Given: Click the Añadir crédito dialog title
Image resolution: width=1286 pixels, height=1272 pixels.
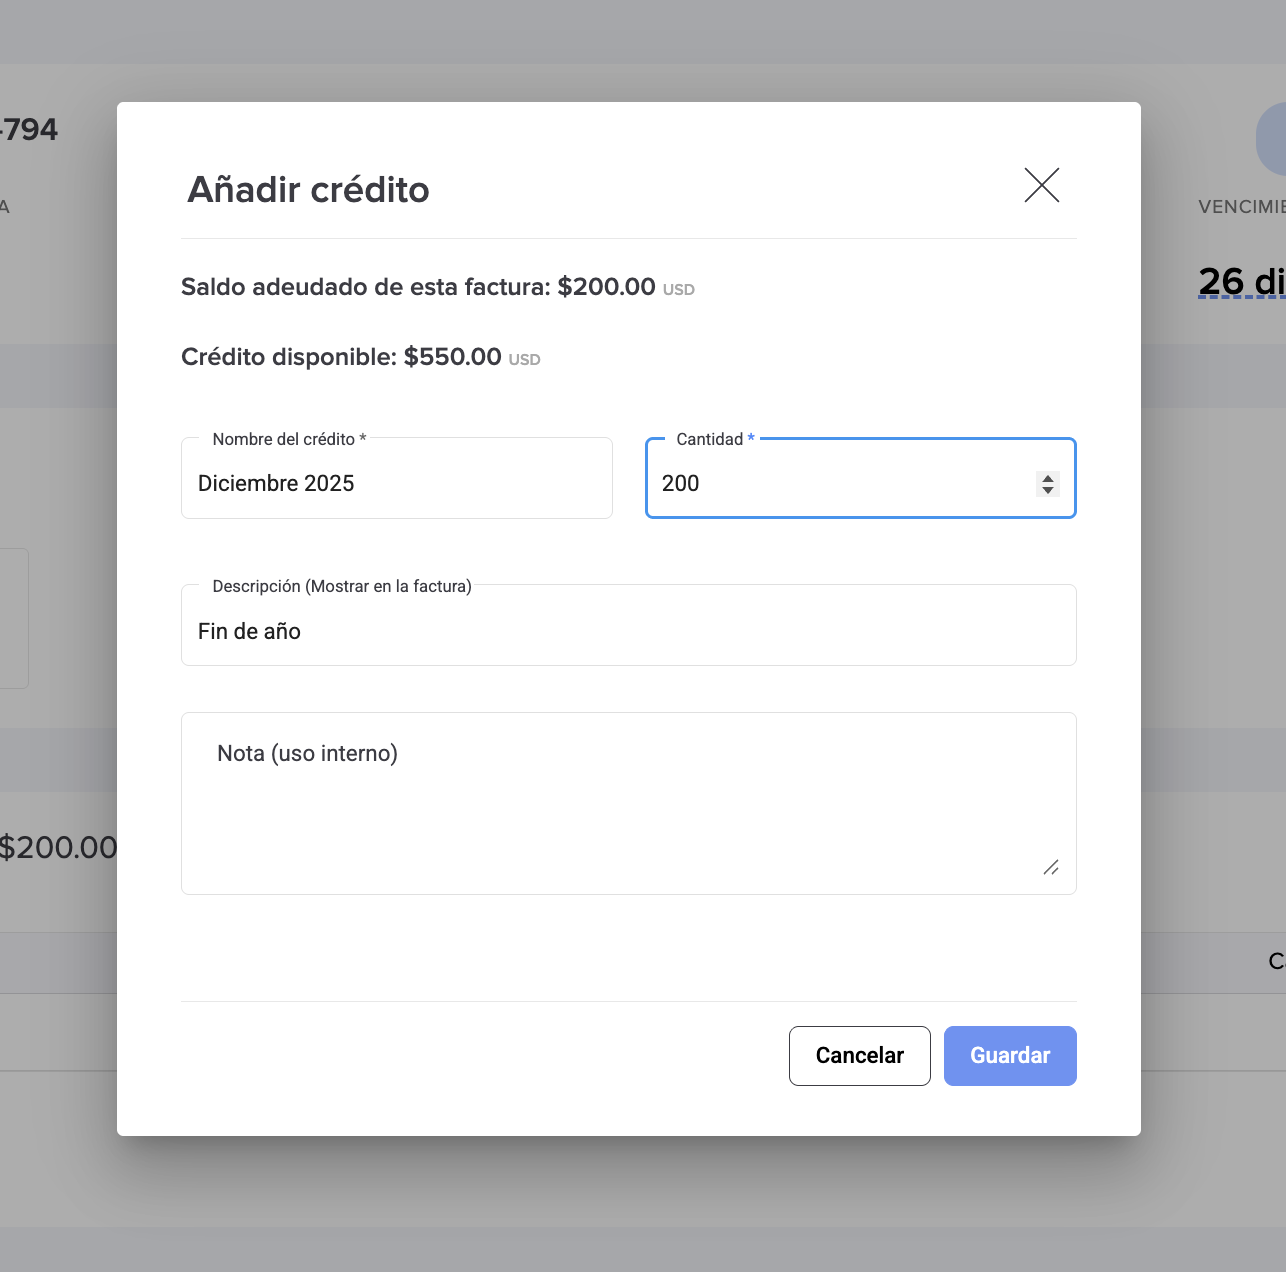Looking at the screenshot, I should [309, 189].
